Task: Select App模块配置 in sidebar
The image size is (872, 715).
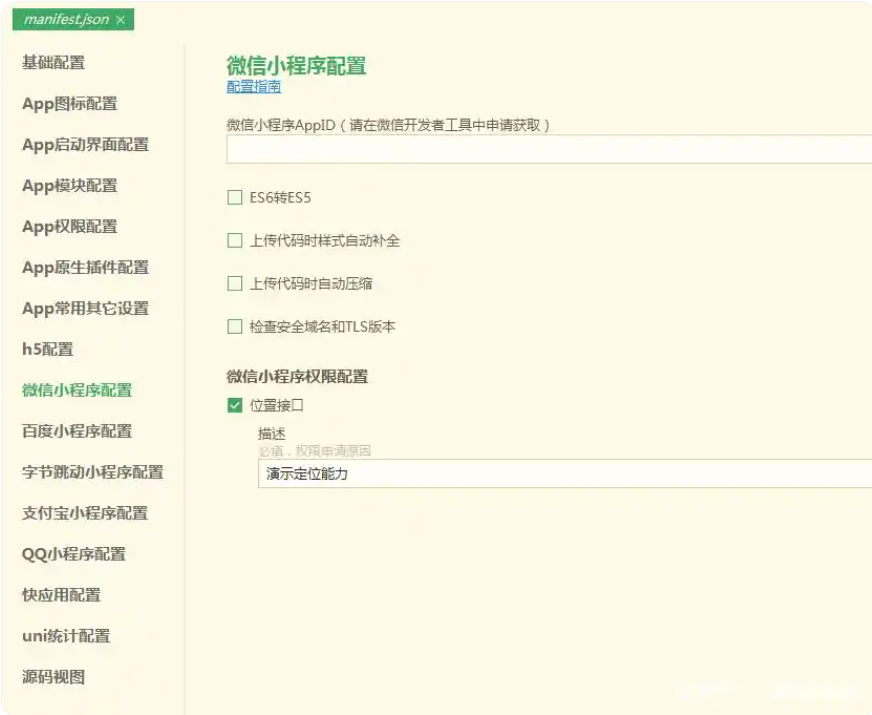Action: 70,185
